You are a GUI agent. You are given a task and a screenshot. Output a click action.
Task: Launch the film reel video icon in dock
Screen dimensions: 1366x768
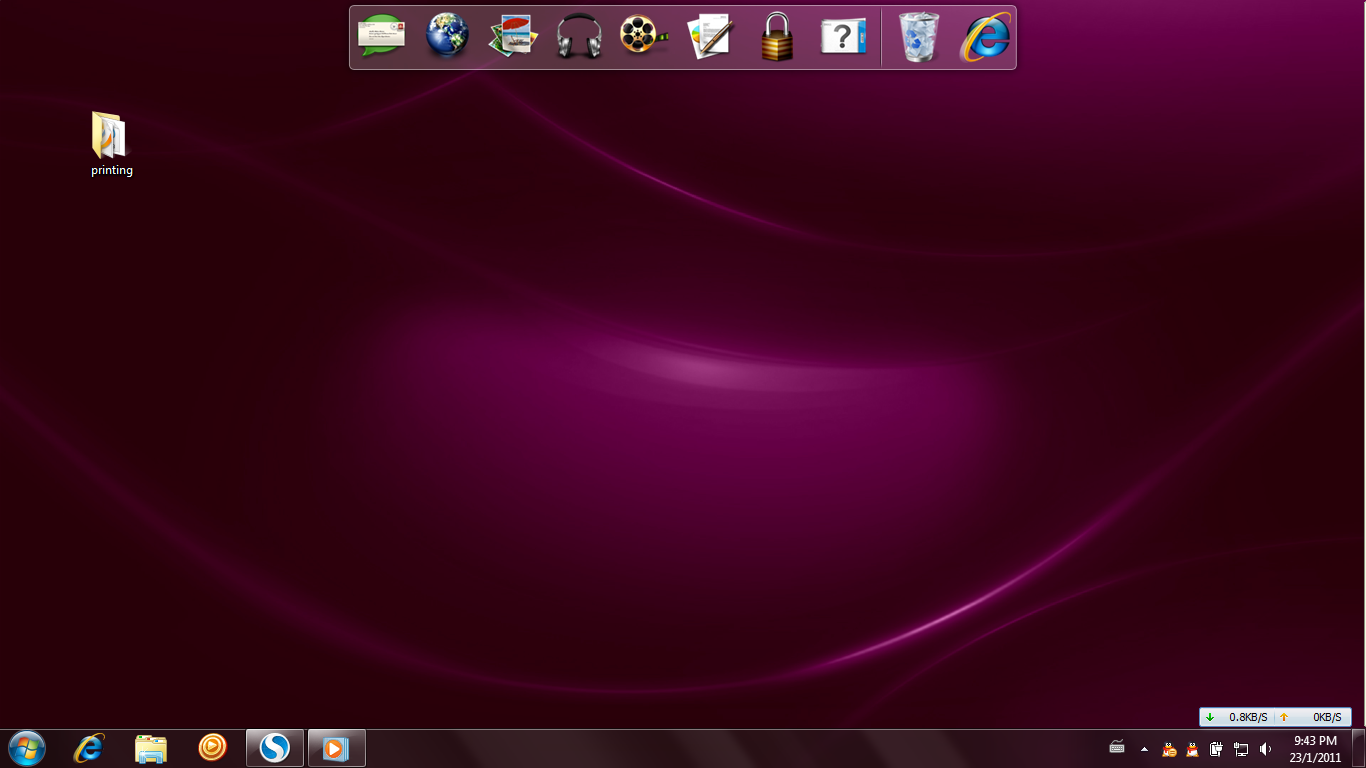click(x=643, y=36)
